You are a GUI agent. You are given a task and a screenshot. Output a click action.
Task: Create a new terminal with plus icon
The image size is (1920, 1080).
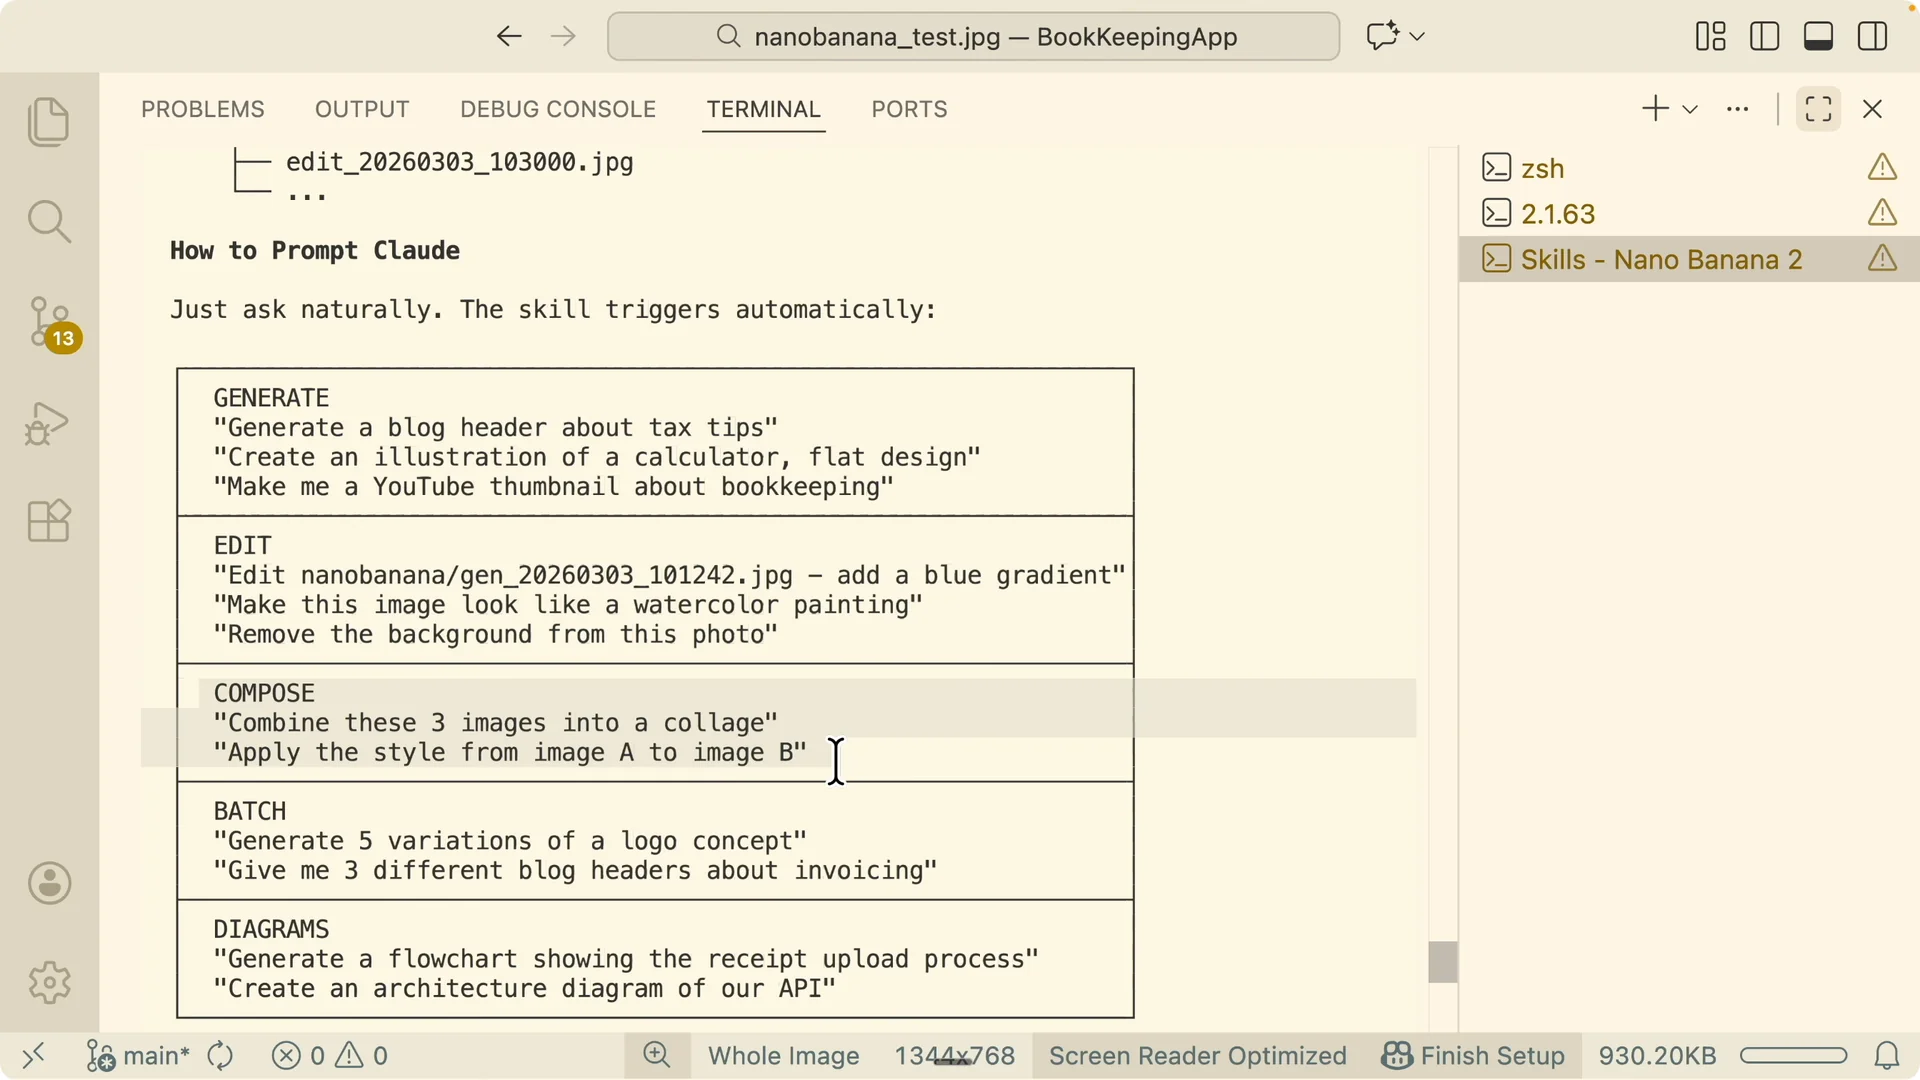[1656, 109]
